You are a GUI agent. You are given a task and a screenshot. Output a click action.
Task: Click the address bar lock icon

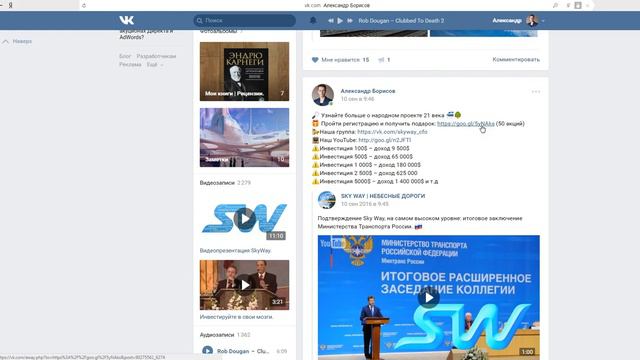coord(84,5)
